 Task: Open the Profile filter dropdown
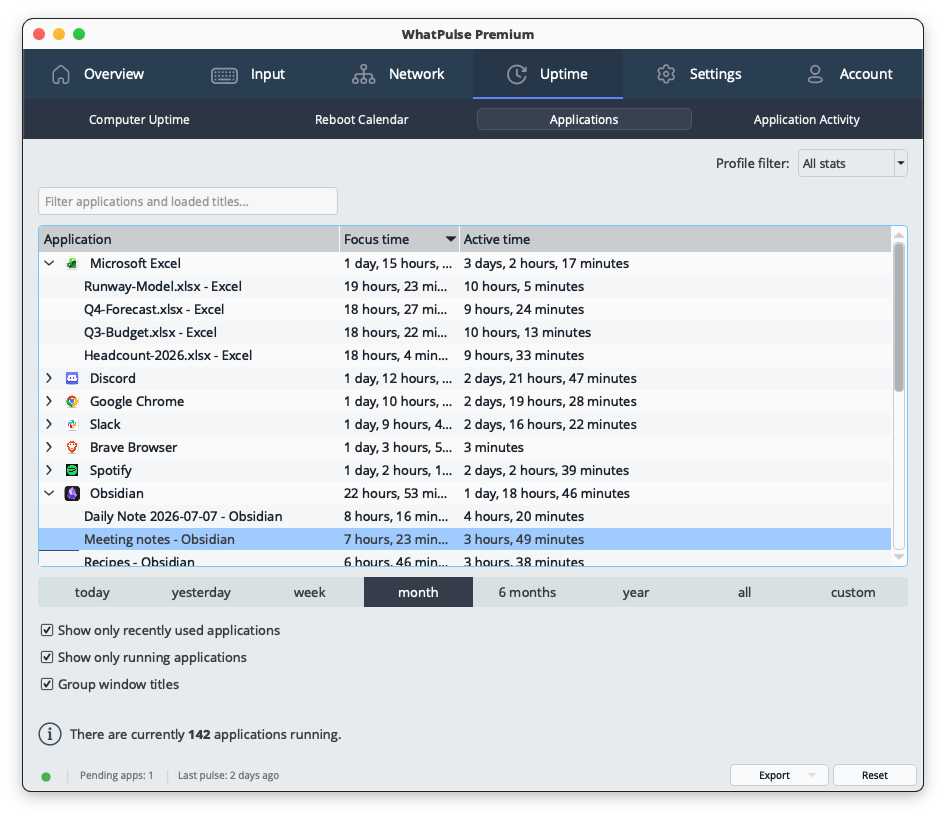(852, 163)
